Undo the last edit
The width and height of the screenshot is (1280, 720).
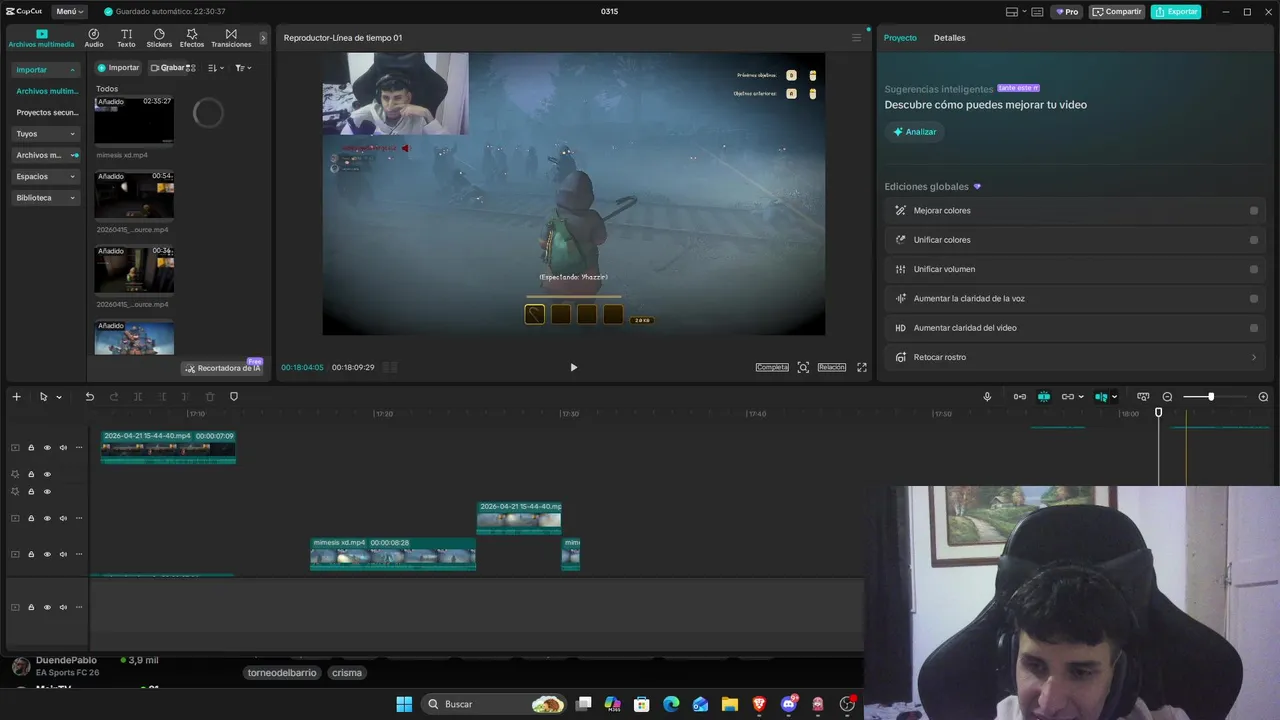click(x=89, y=397)
